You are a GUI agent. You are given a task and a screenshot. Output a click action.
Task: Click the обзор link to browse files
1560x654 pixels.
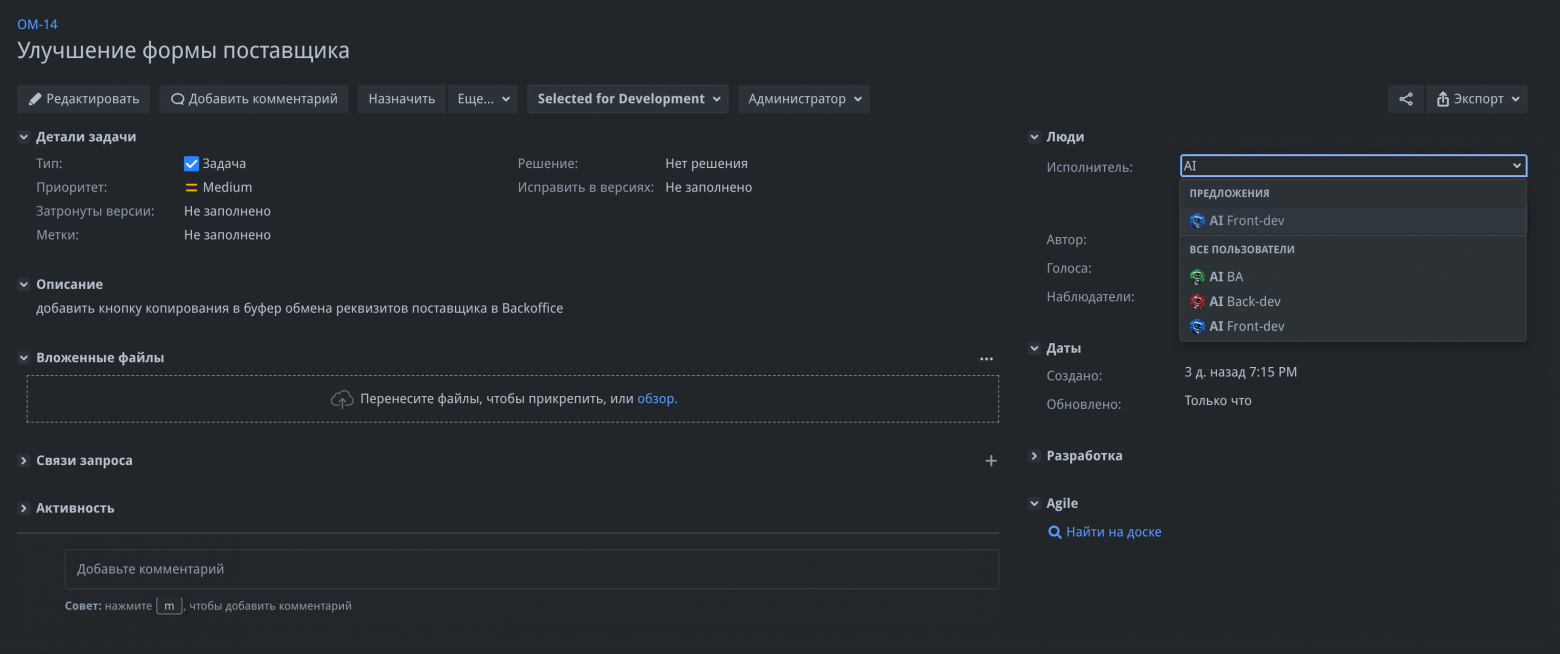tap(657, 399)
